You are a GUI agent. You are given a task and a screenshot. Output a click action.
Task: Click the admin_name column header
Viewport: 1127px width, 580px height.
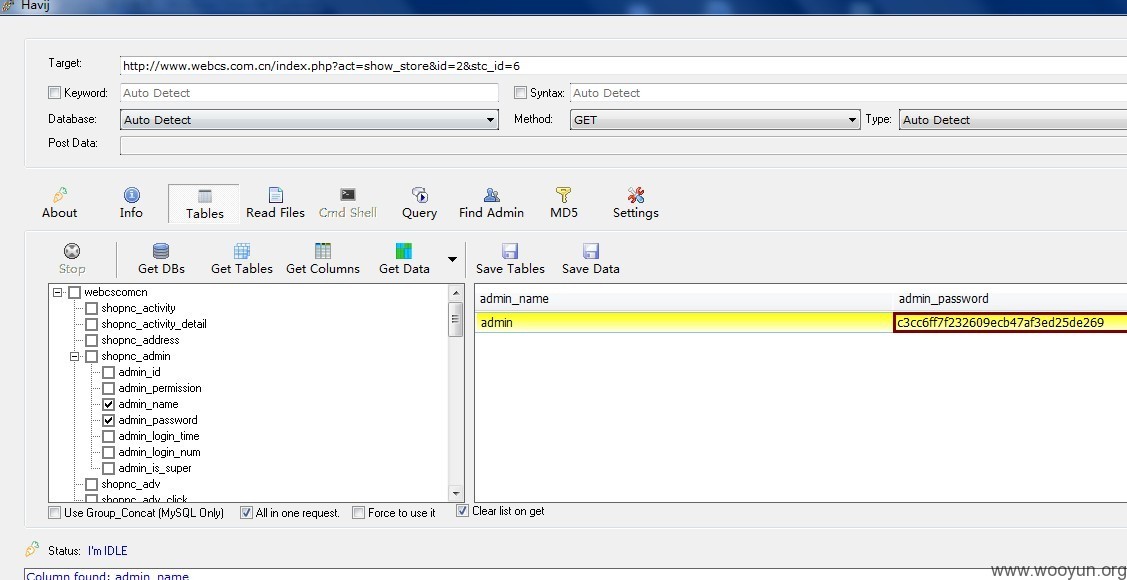pyautogui.click(x=684, y=298)
